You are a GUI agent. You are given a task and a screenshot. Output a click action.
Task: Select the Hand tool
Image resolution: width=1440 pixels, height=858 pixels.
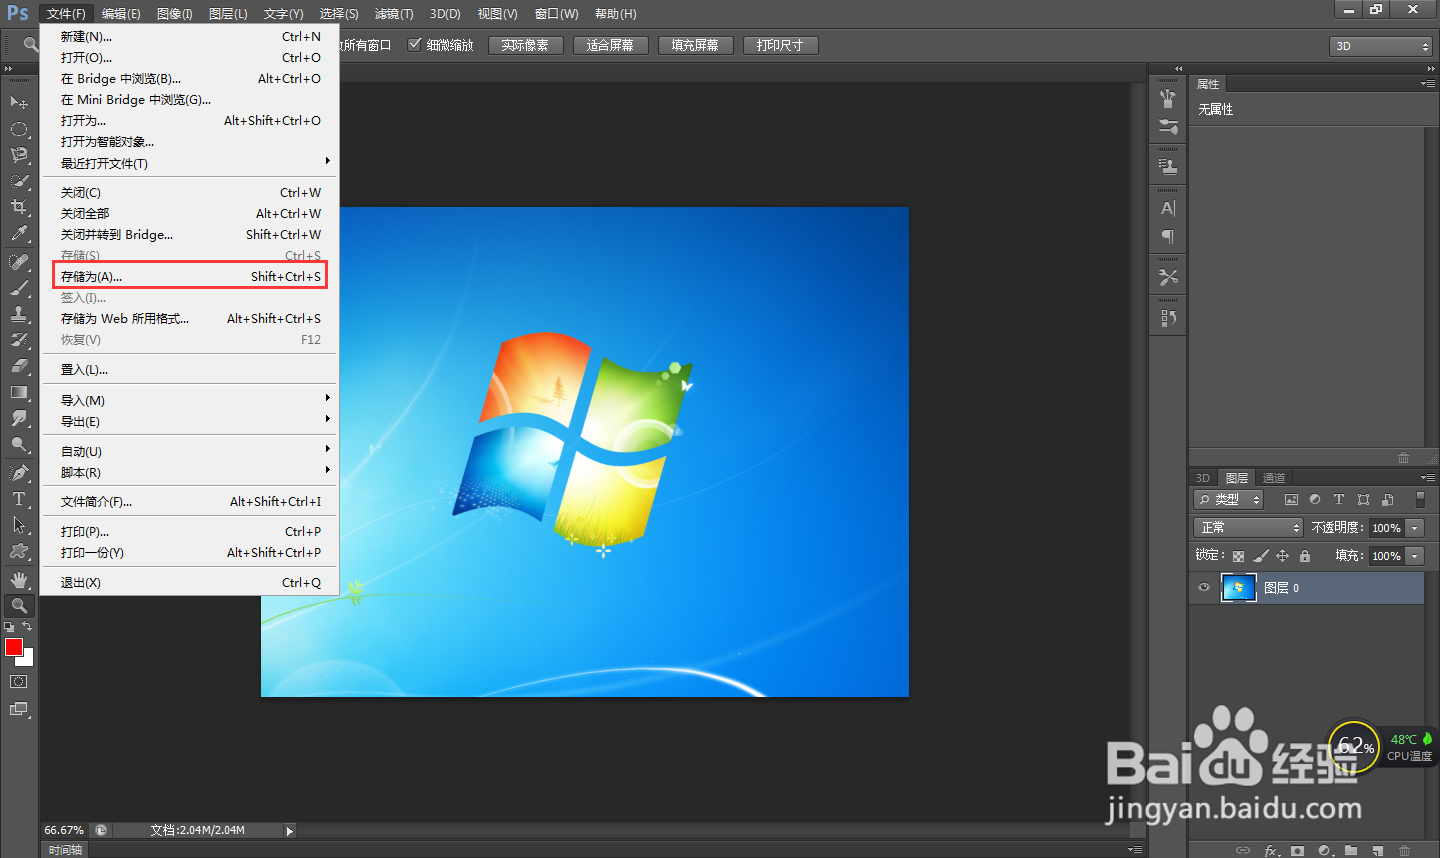pyautogui.click(x=19, y=579)
